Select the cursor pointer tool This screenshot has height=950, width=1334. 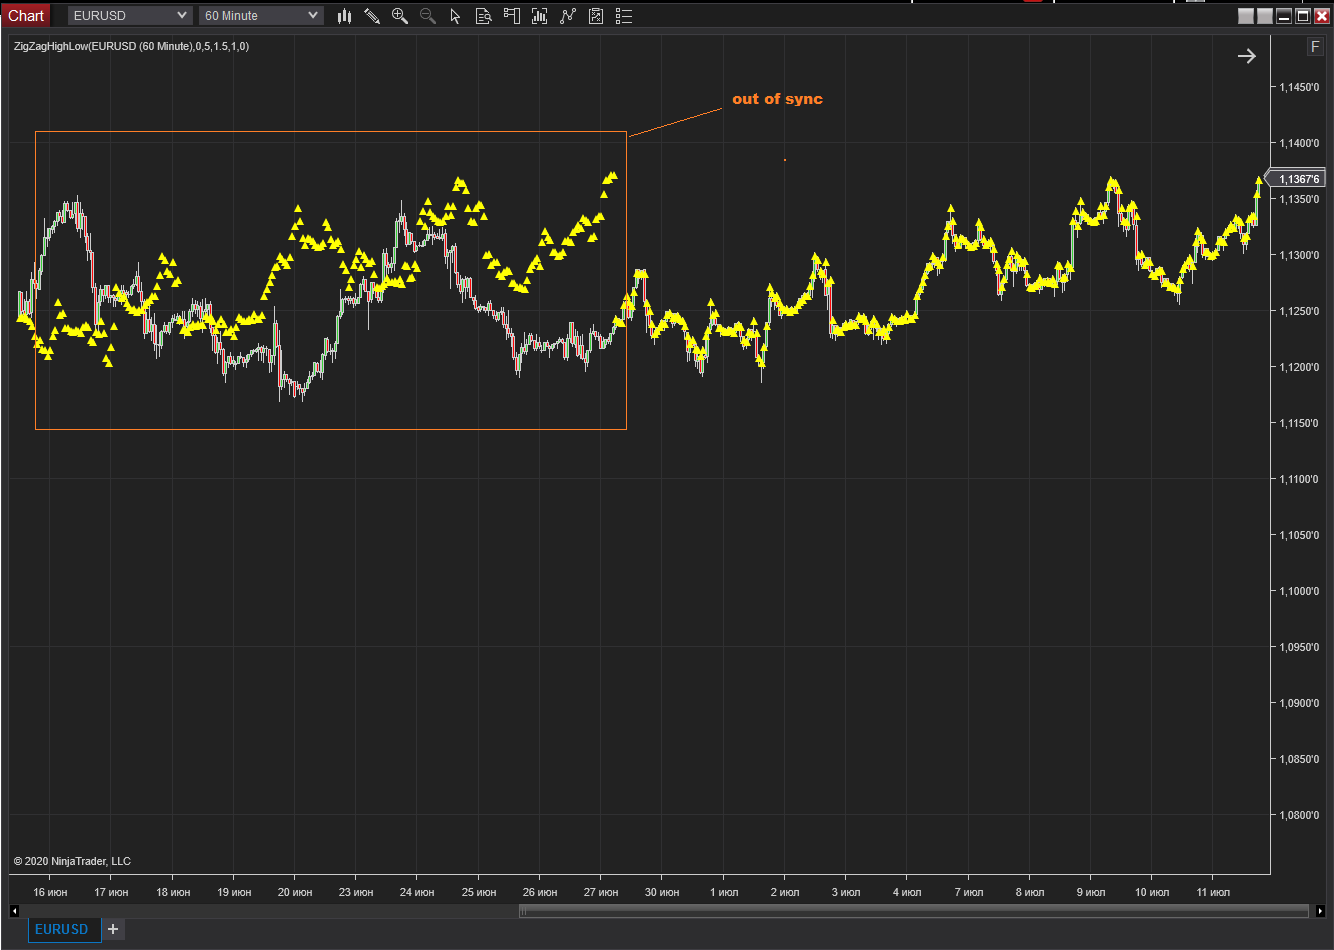pyautogui.click(x=456, y=16)
